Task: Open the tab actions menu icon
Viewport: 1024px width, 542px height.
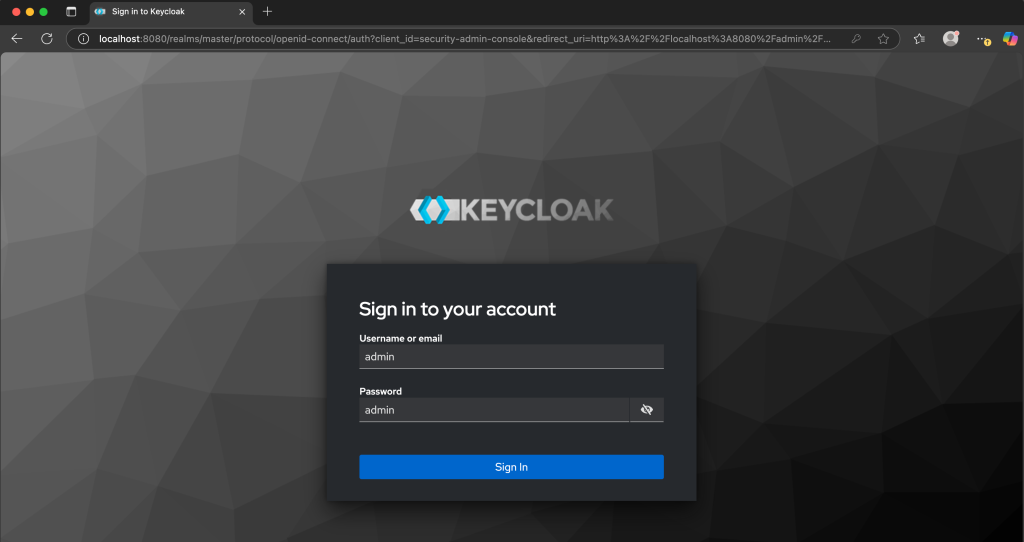Action: click(x=71, y=11)
